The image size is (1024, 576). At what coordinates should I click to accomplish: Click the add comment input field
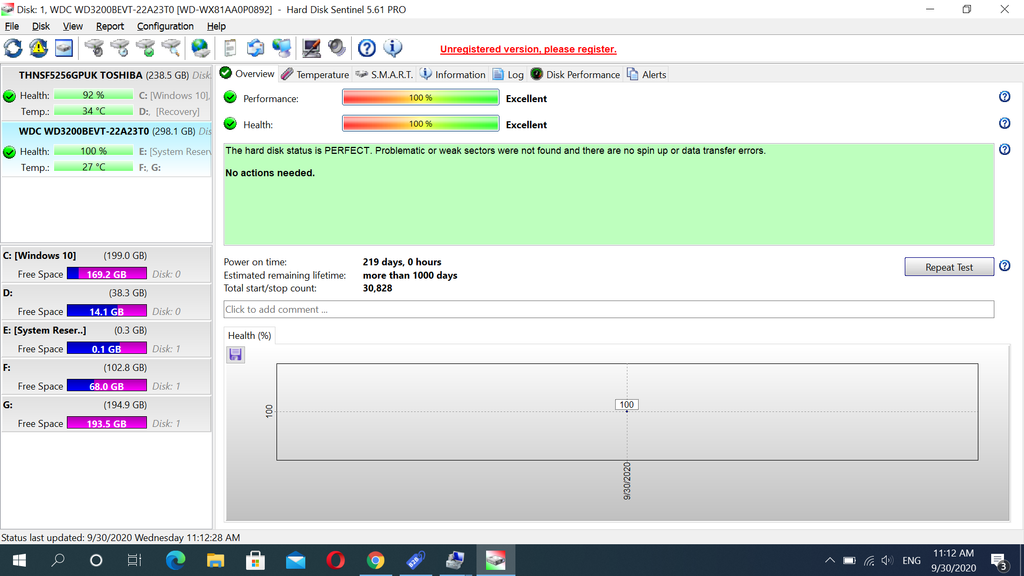pos(609,310)
